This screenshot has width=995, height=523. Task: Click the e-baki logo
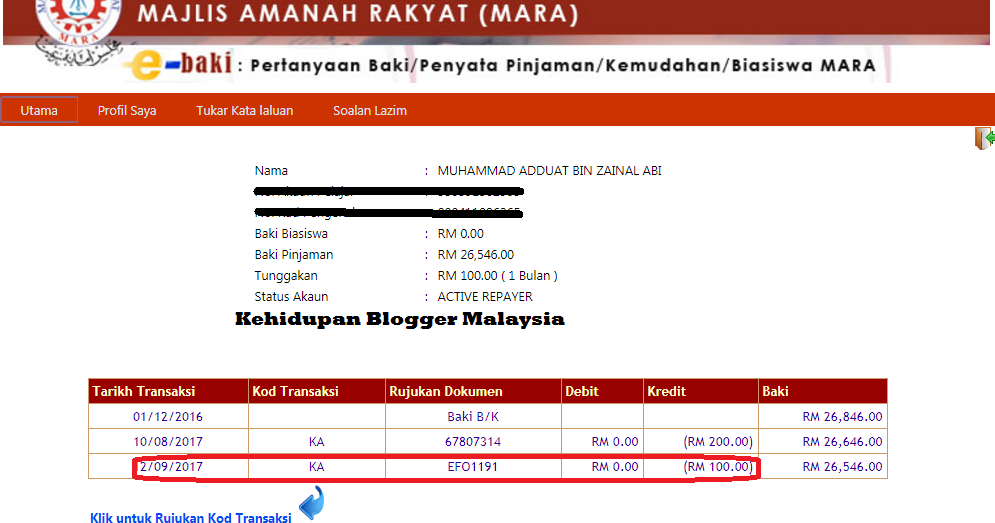[180, 65]
